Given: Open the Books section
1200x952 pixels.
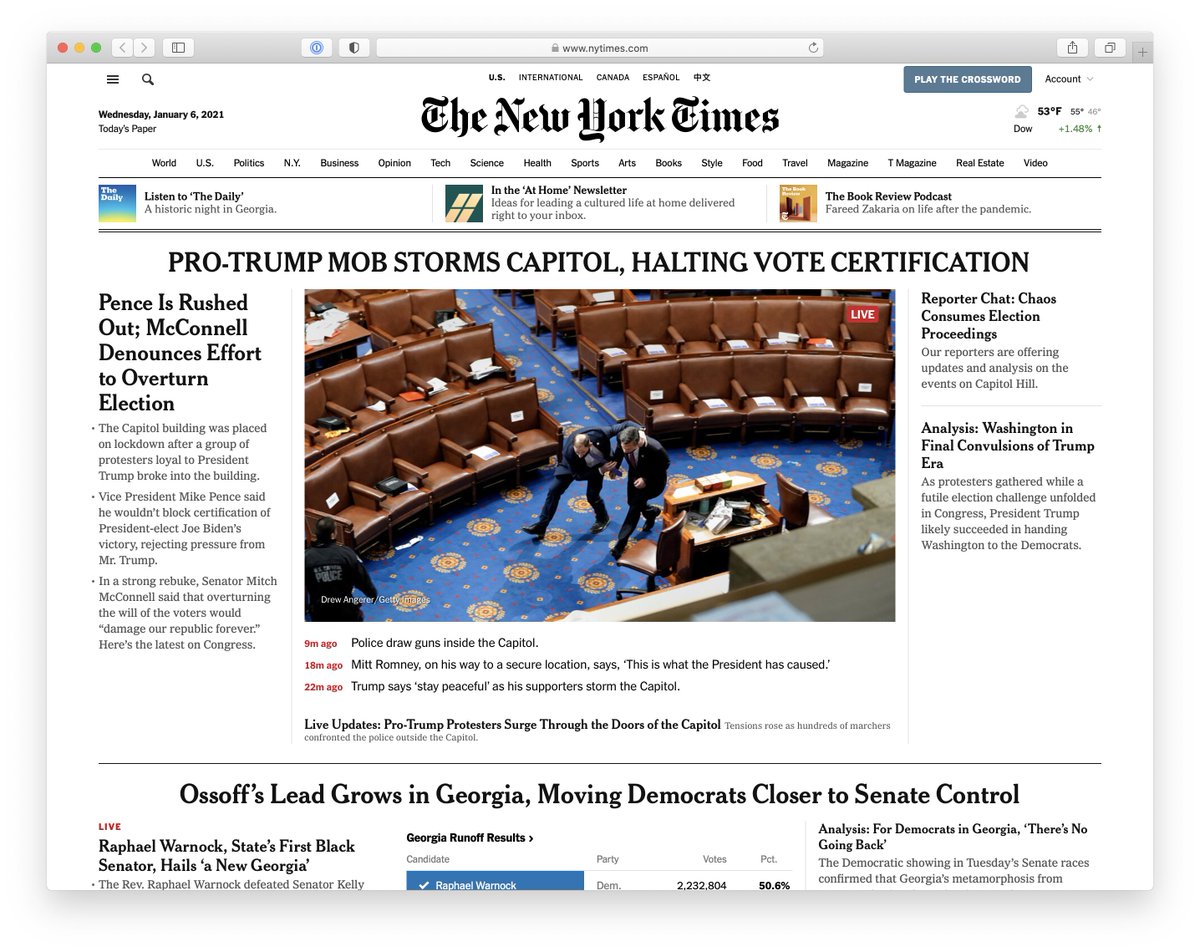Looking at the screenshot, I should [668, 163].
